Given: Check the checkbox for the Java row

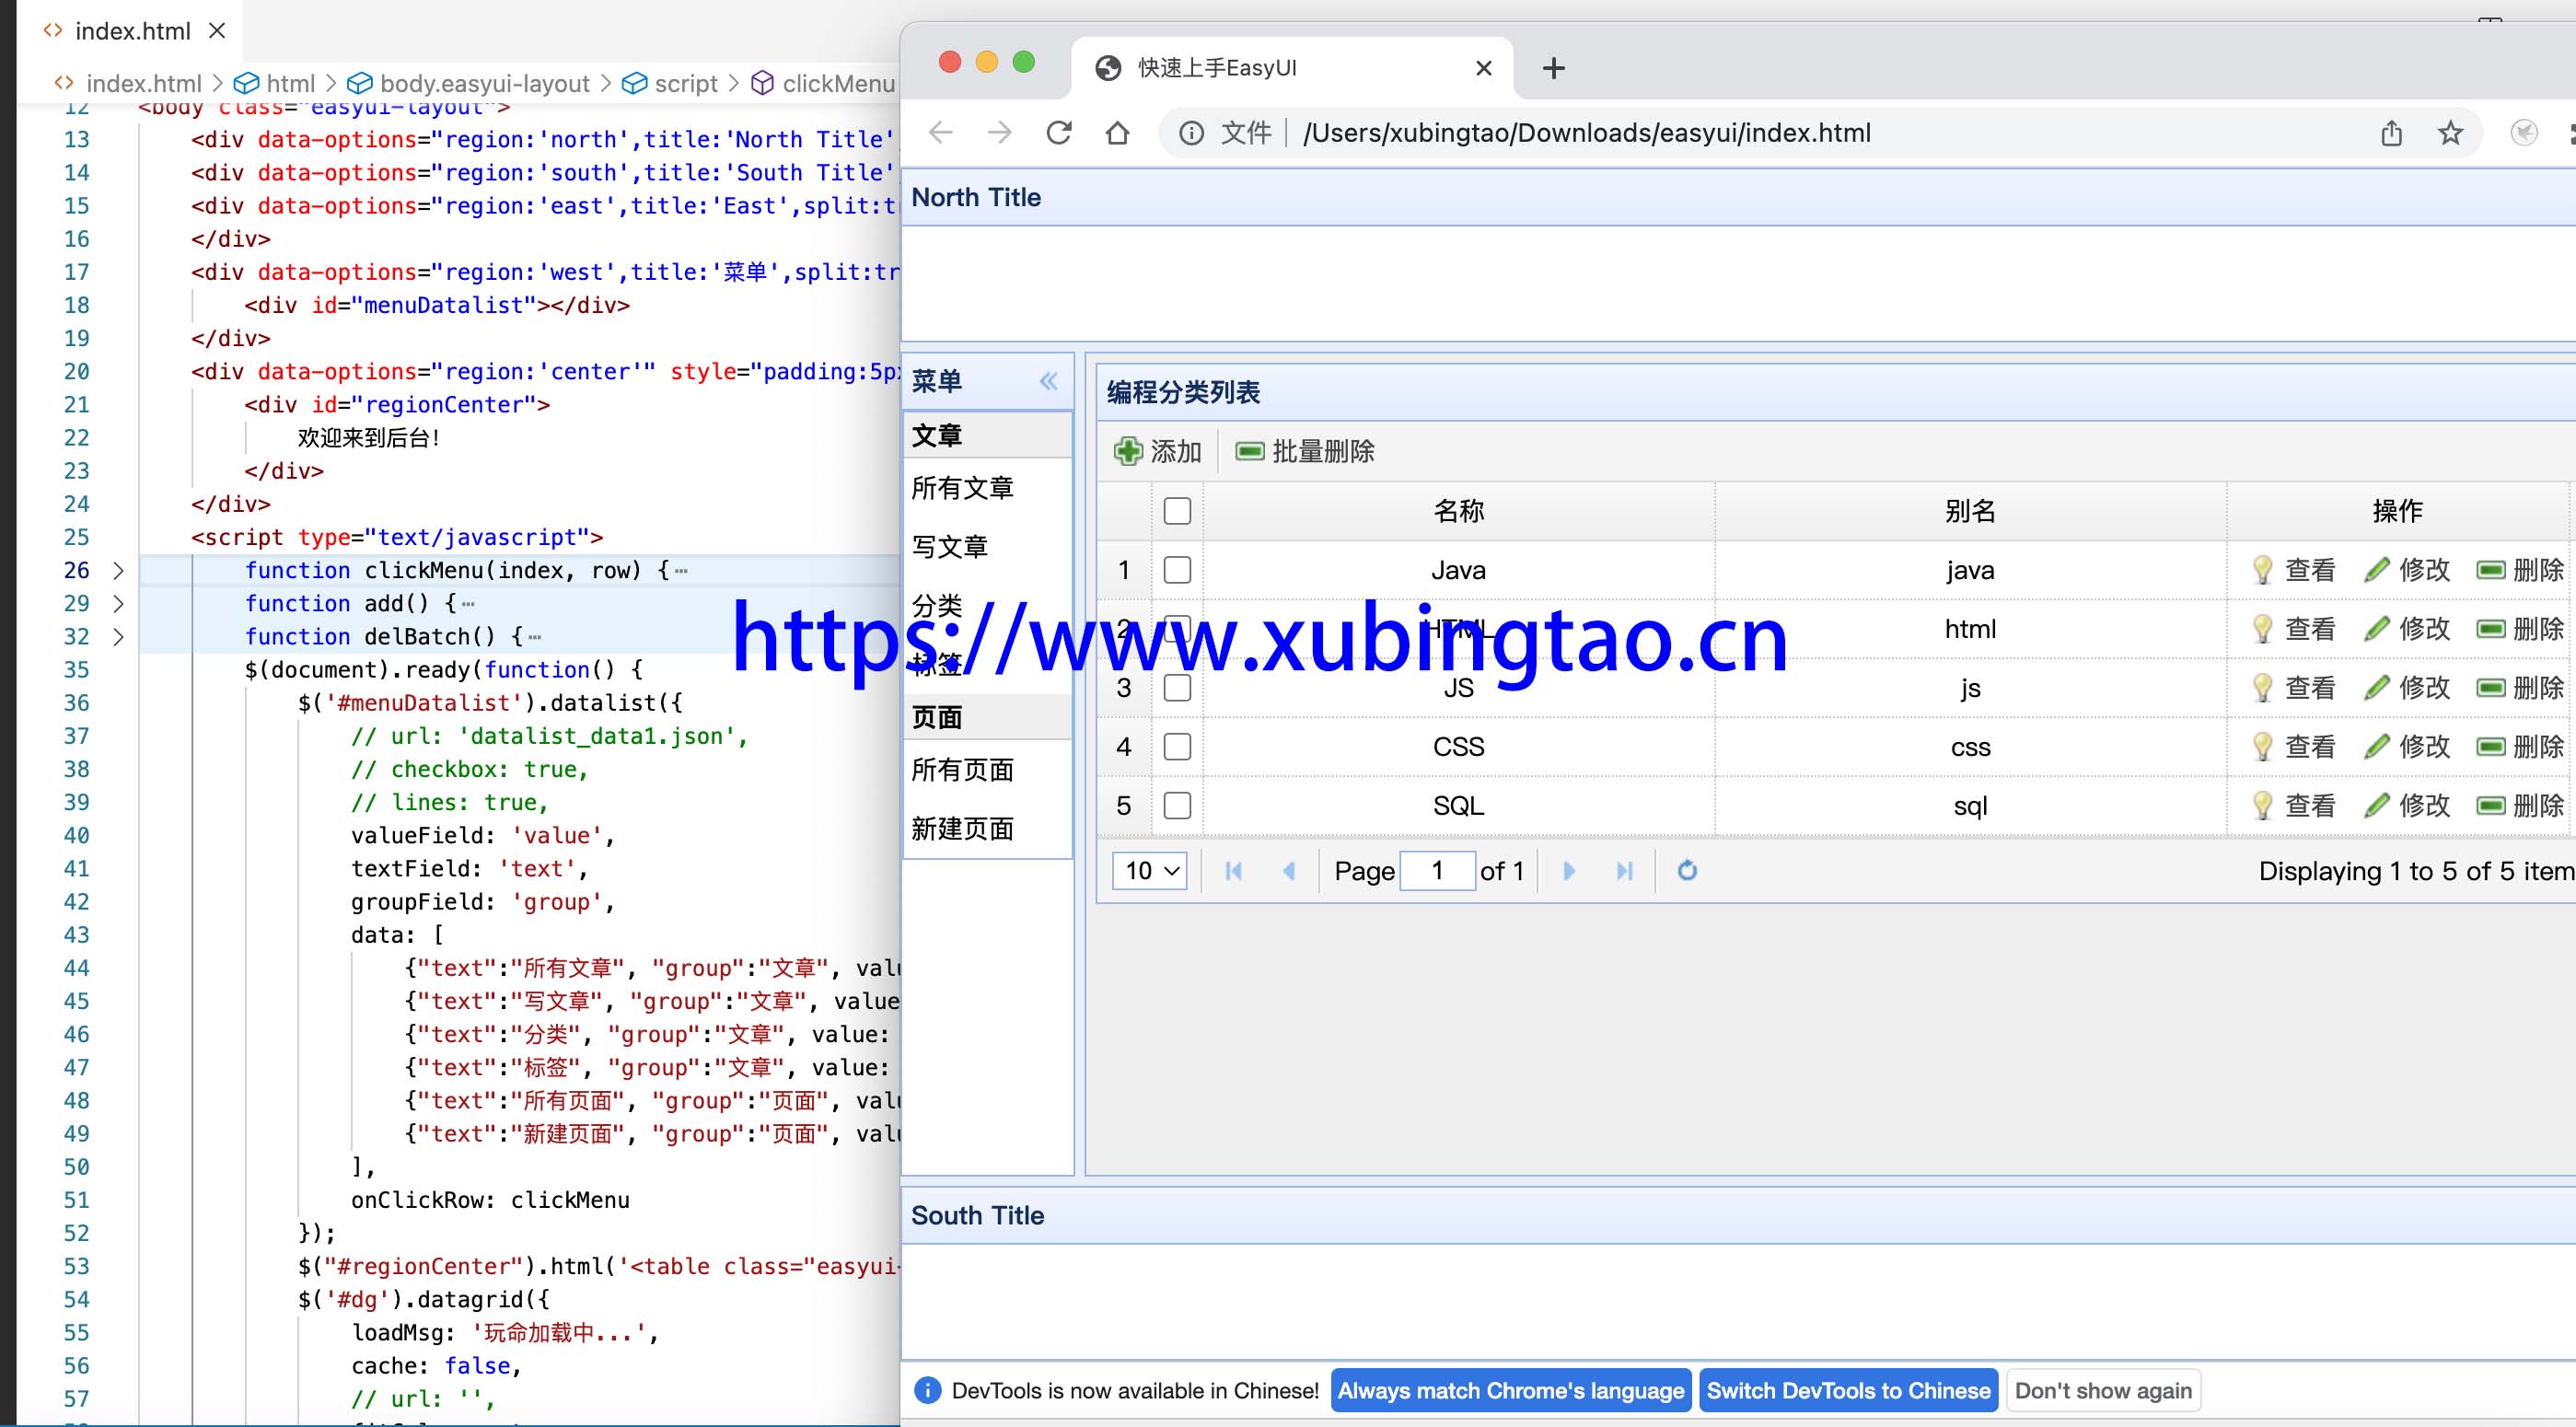Looking at the screenshot, I should 1177,570.
